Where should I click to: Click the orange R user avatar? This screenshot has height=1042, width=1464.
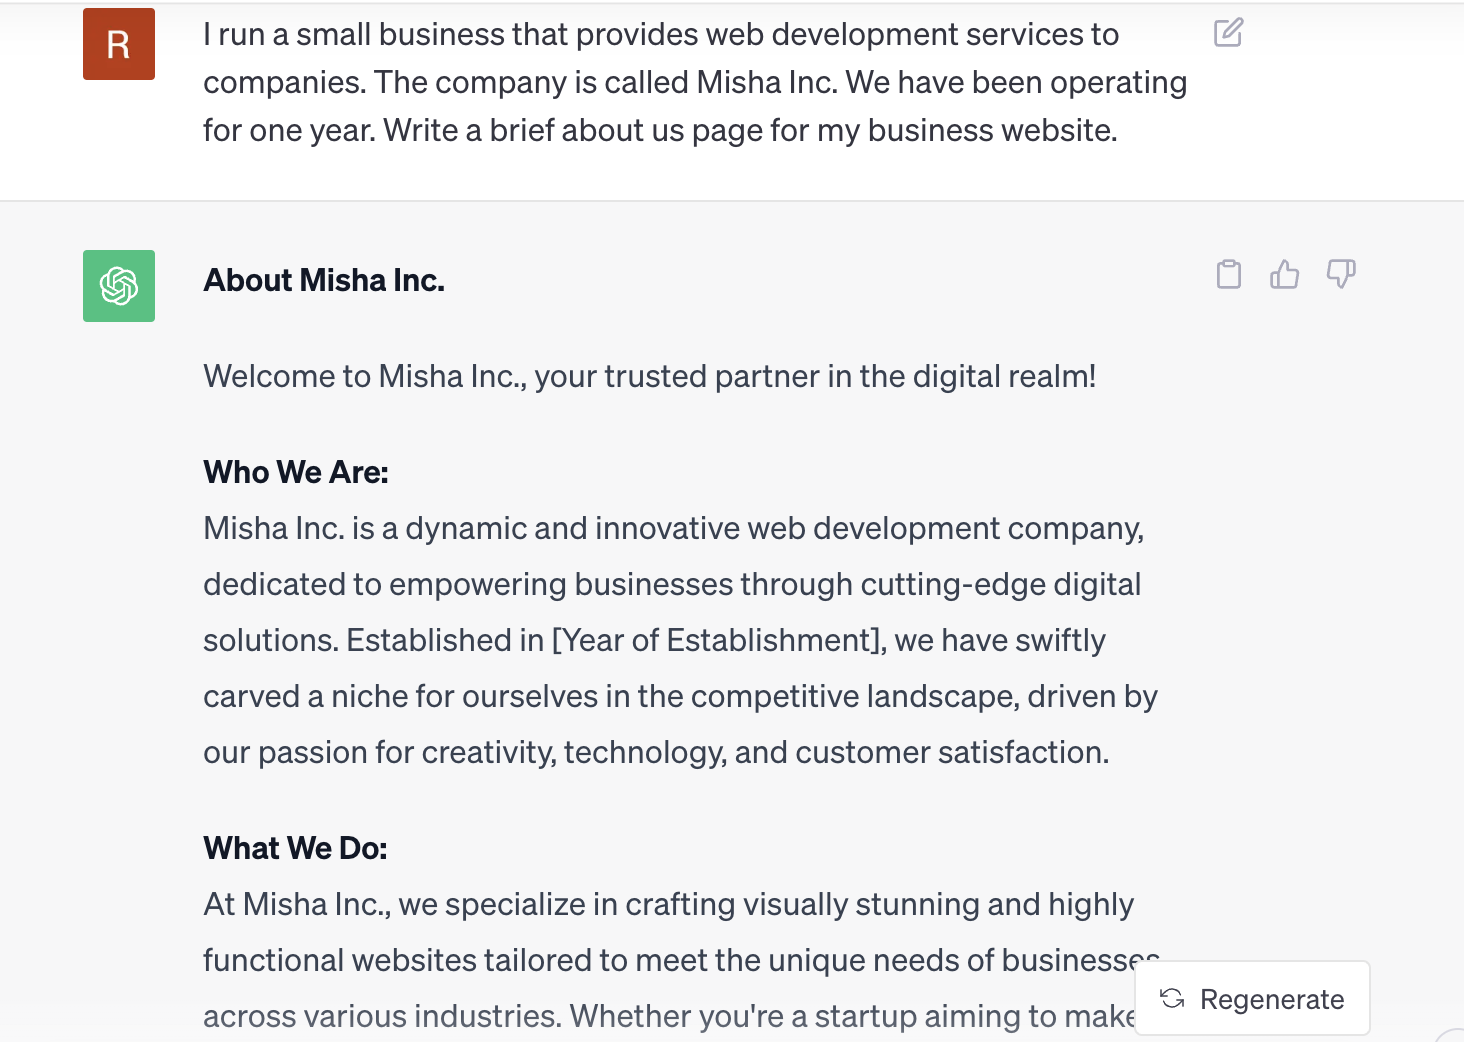coord(118,43)
